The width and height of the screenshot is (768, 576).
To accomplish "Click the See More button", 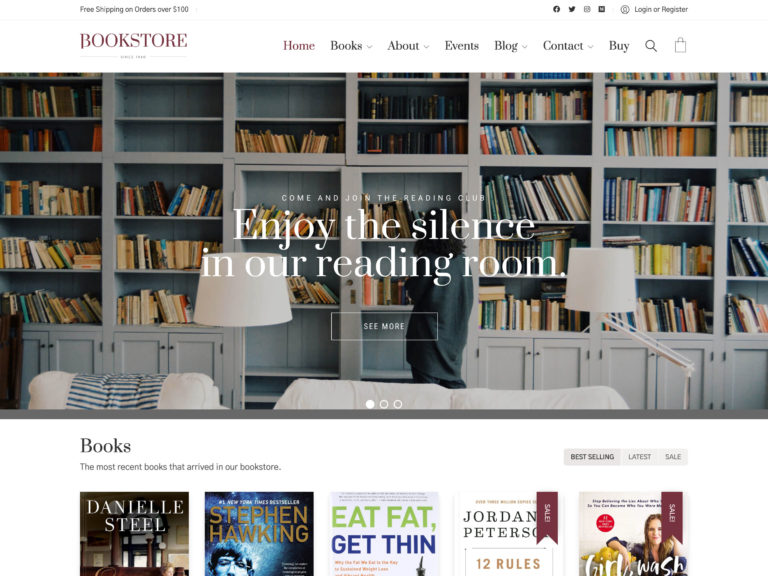I will pyautogui.click(x=384, y=326).
